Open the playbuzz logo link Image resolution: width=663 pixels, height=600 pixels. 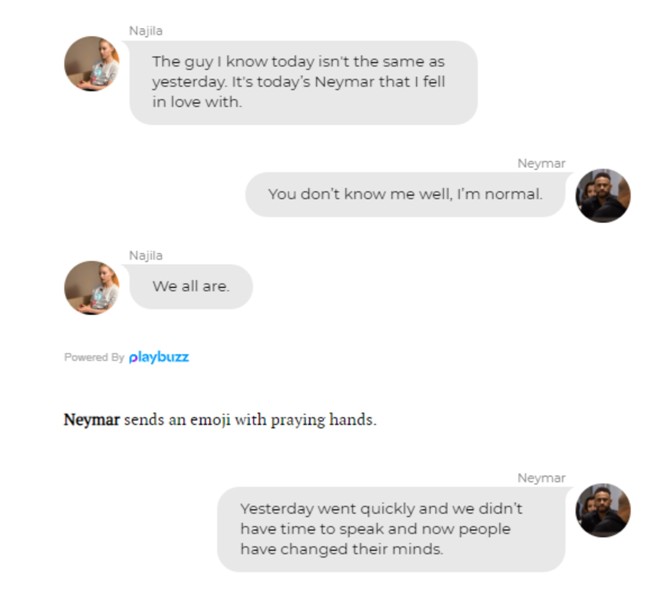159,357
